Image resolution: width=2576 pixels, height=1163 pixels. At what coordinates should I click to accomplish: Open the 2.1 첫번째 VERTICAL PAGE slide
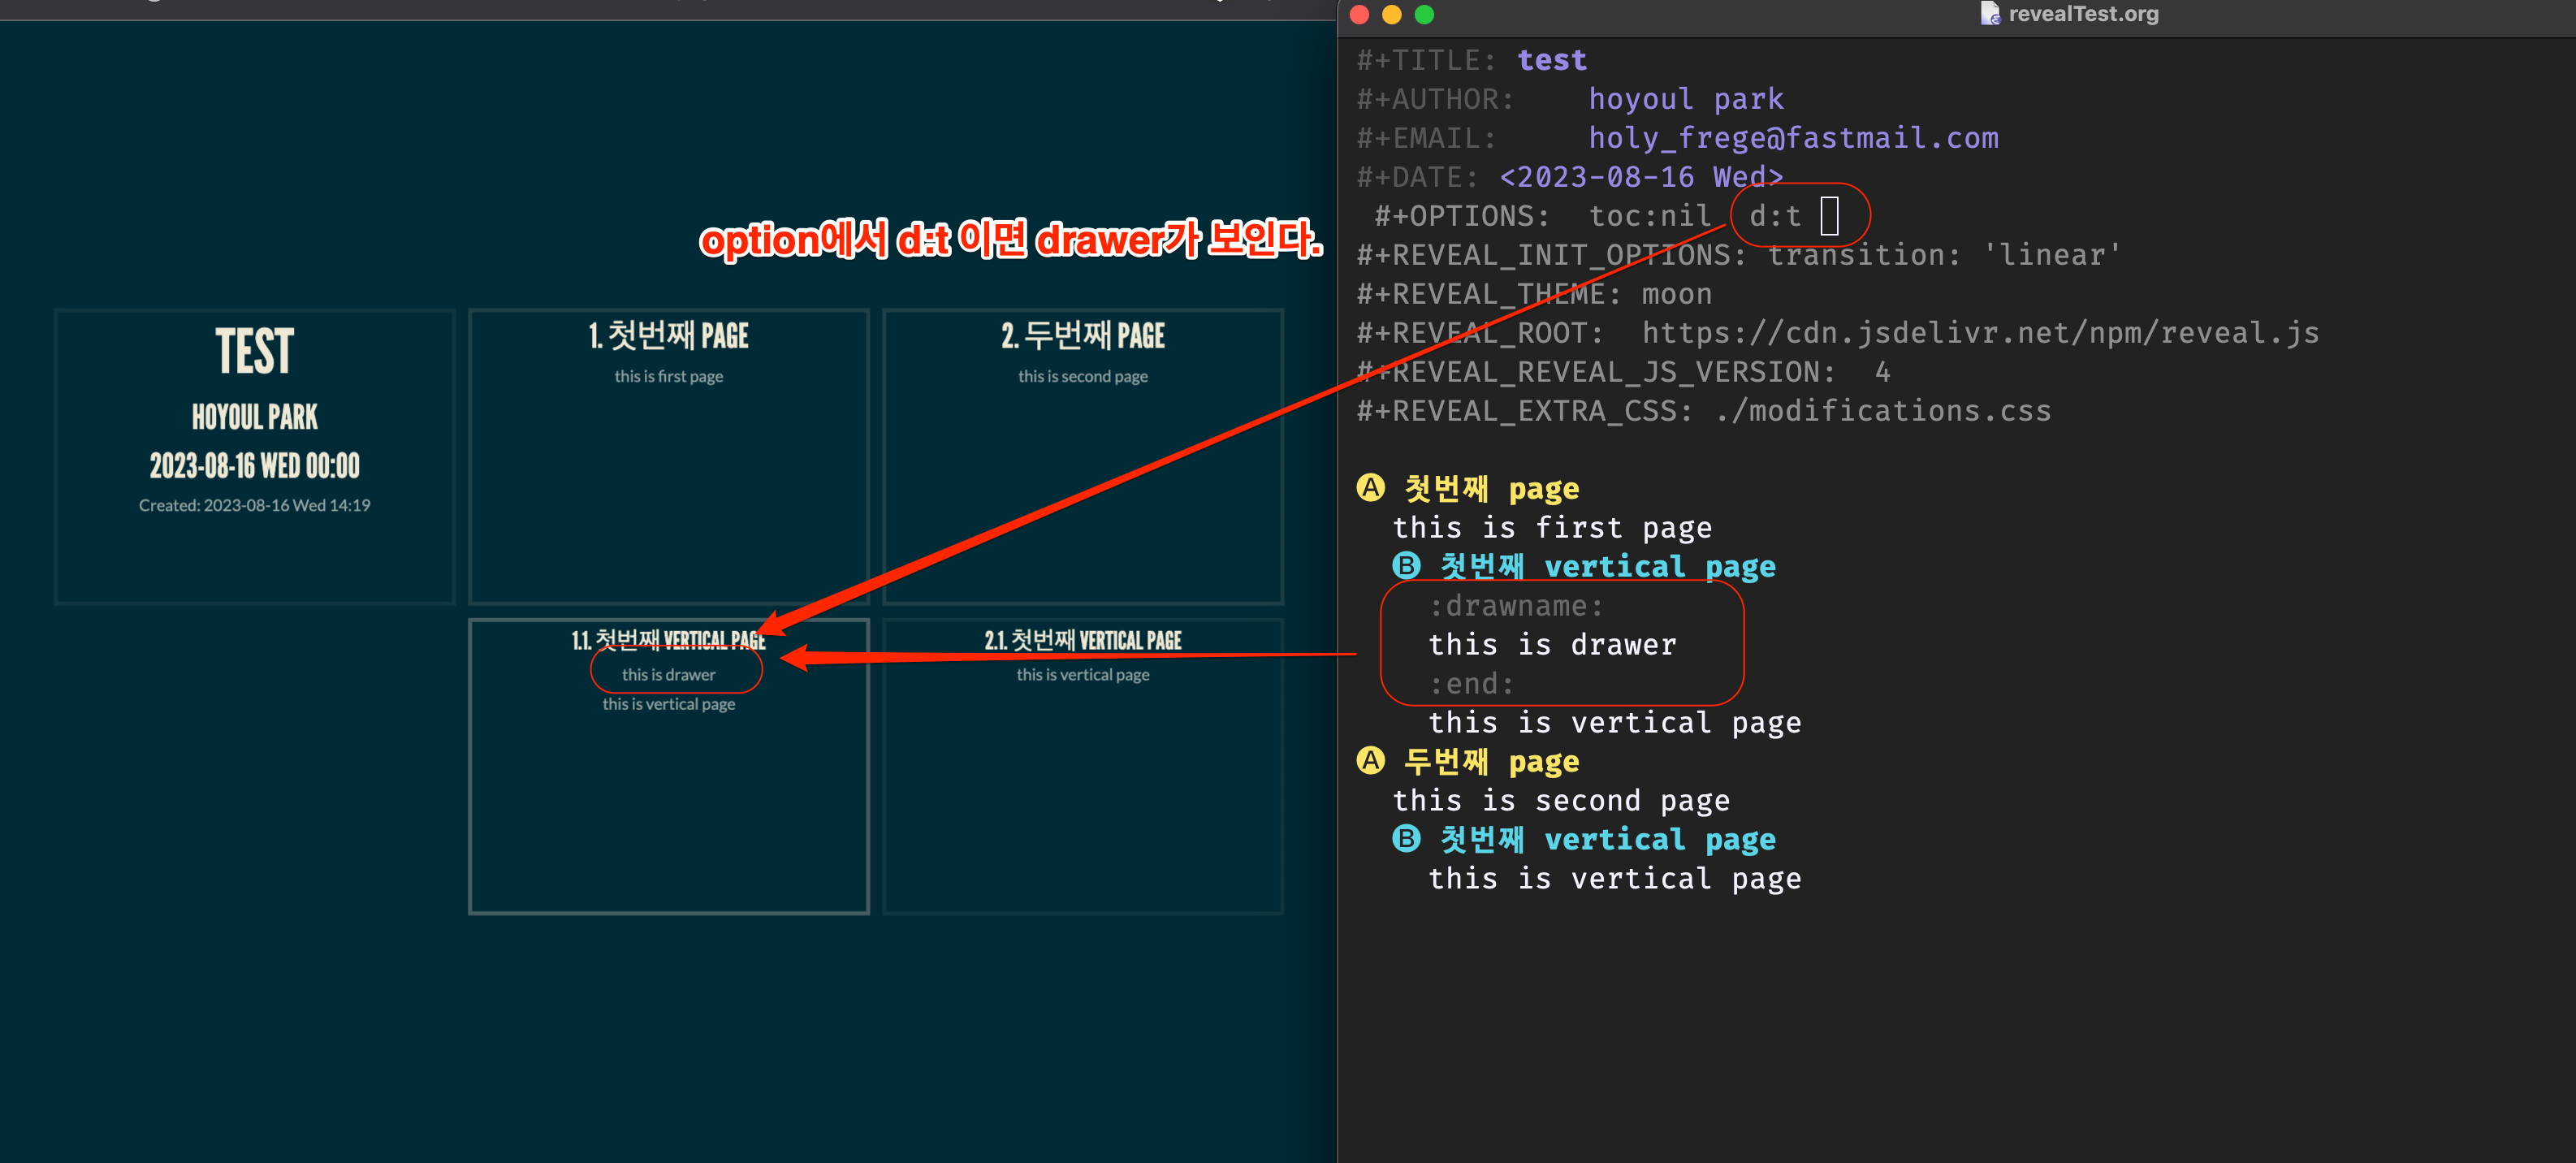point(1082,765)
